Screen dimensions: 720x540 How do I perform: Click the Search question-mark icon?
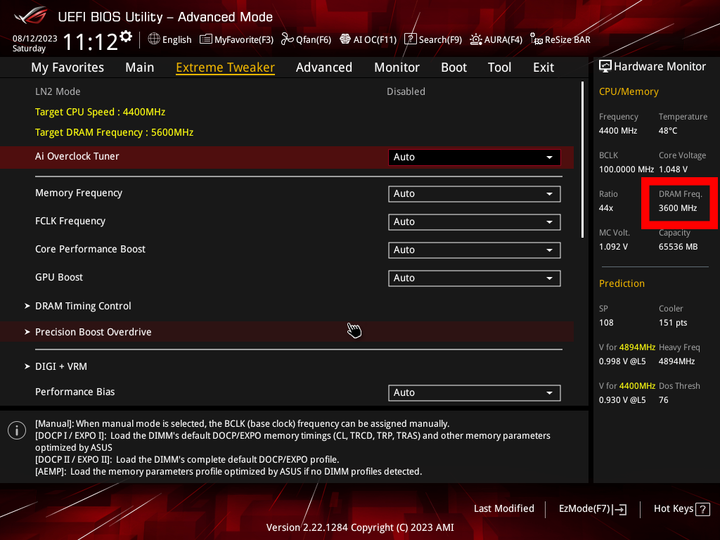410,39
